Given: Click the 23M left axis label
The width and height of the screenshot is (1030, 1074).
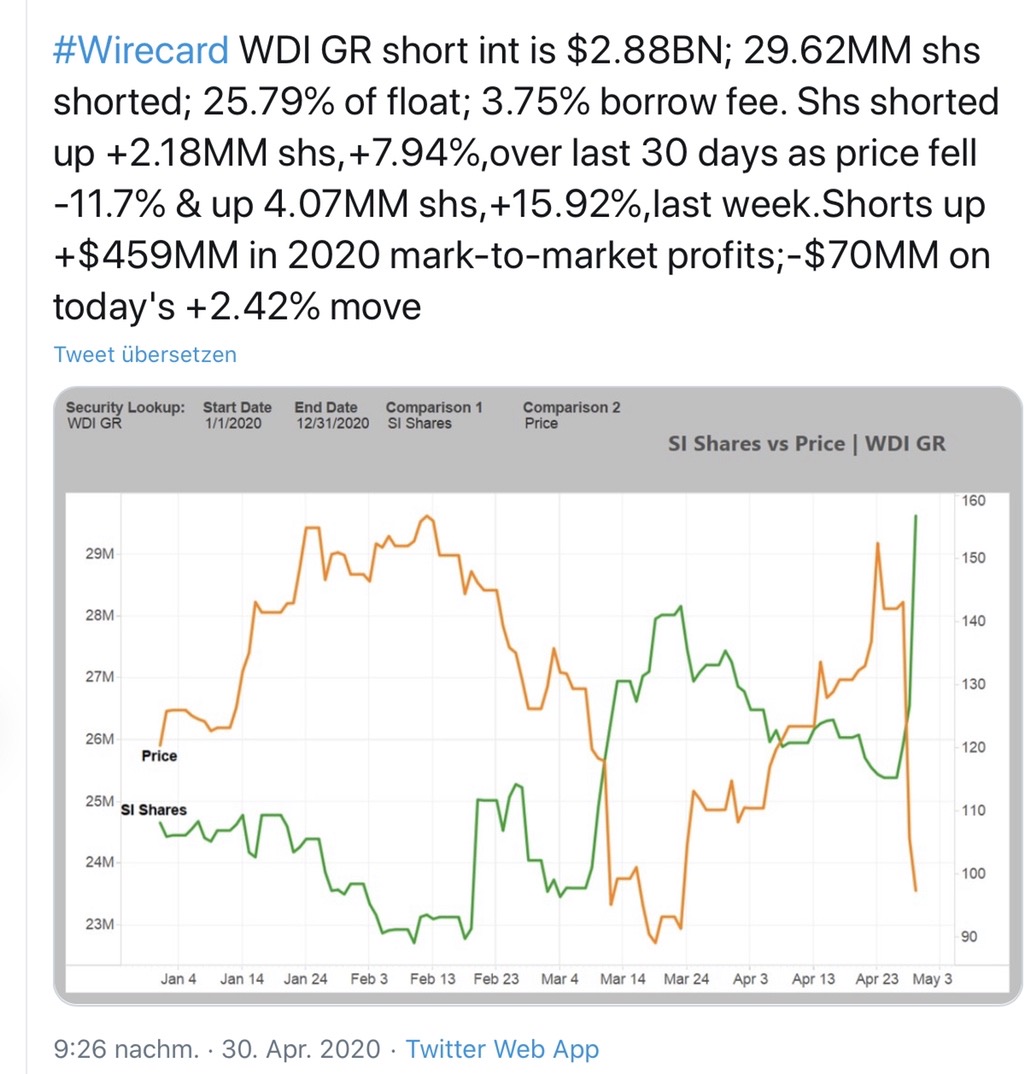Looking at the screenshot, I should (99, 924).
